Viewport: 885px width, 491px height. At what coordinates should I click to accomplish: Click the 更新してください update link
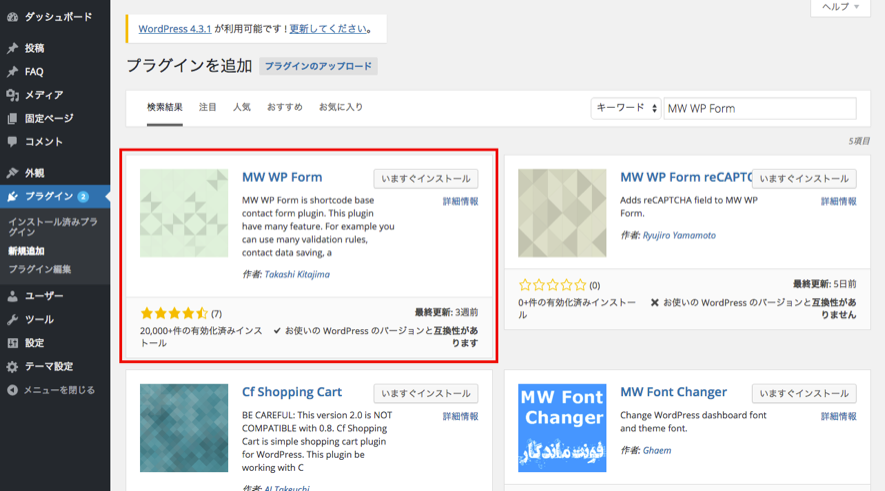pos(327,29)
